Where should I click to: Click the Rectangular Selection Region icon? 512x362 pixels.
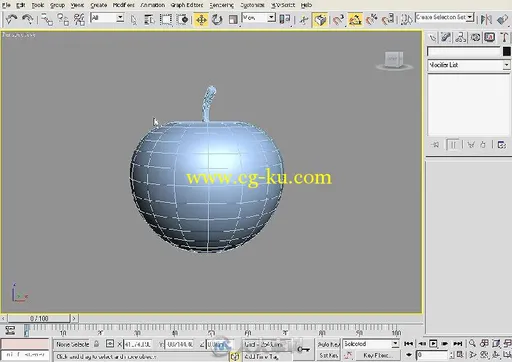click(166, 20)
